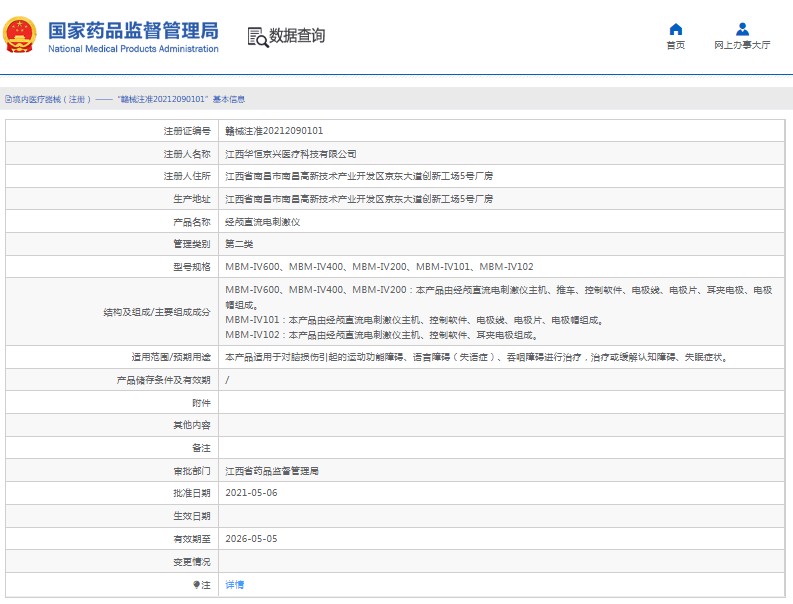Click the national emblem logo
793x604 pixels.
pyautogui.click(x=20, y=35)
